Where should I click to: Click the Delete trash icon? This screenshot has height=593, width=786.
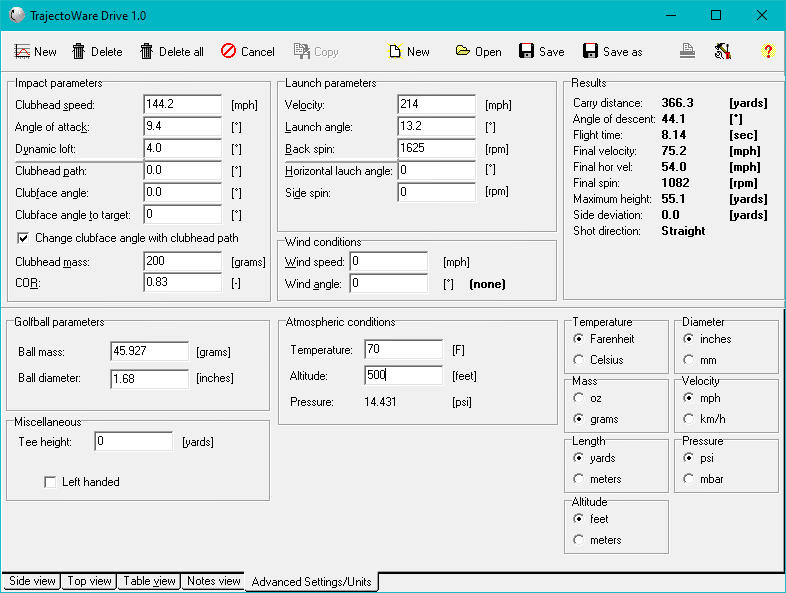pyautogui.click(x=79, y=52)
